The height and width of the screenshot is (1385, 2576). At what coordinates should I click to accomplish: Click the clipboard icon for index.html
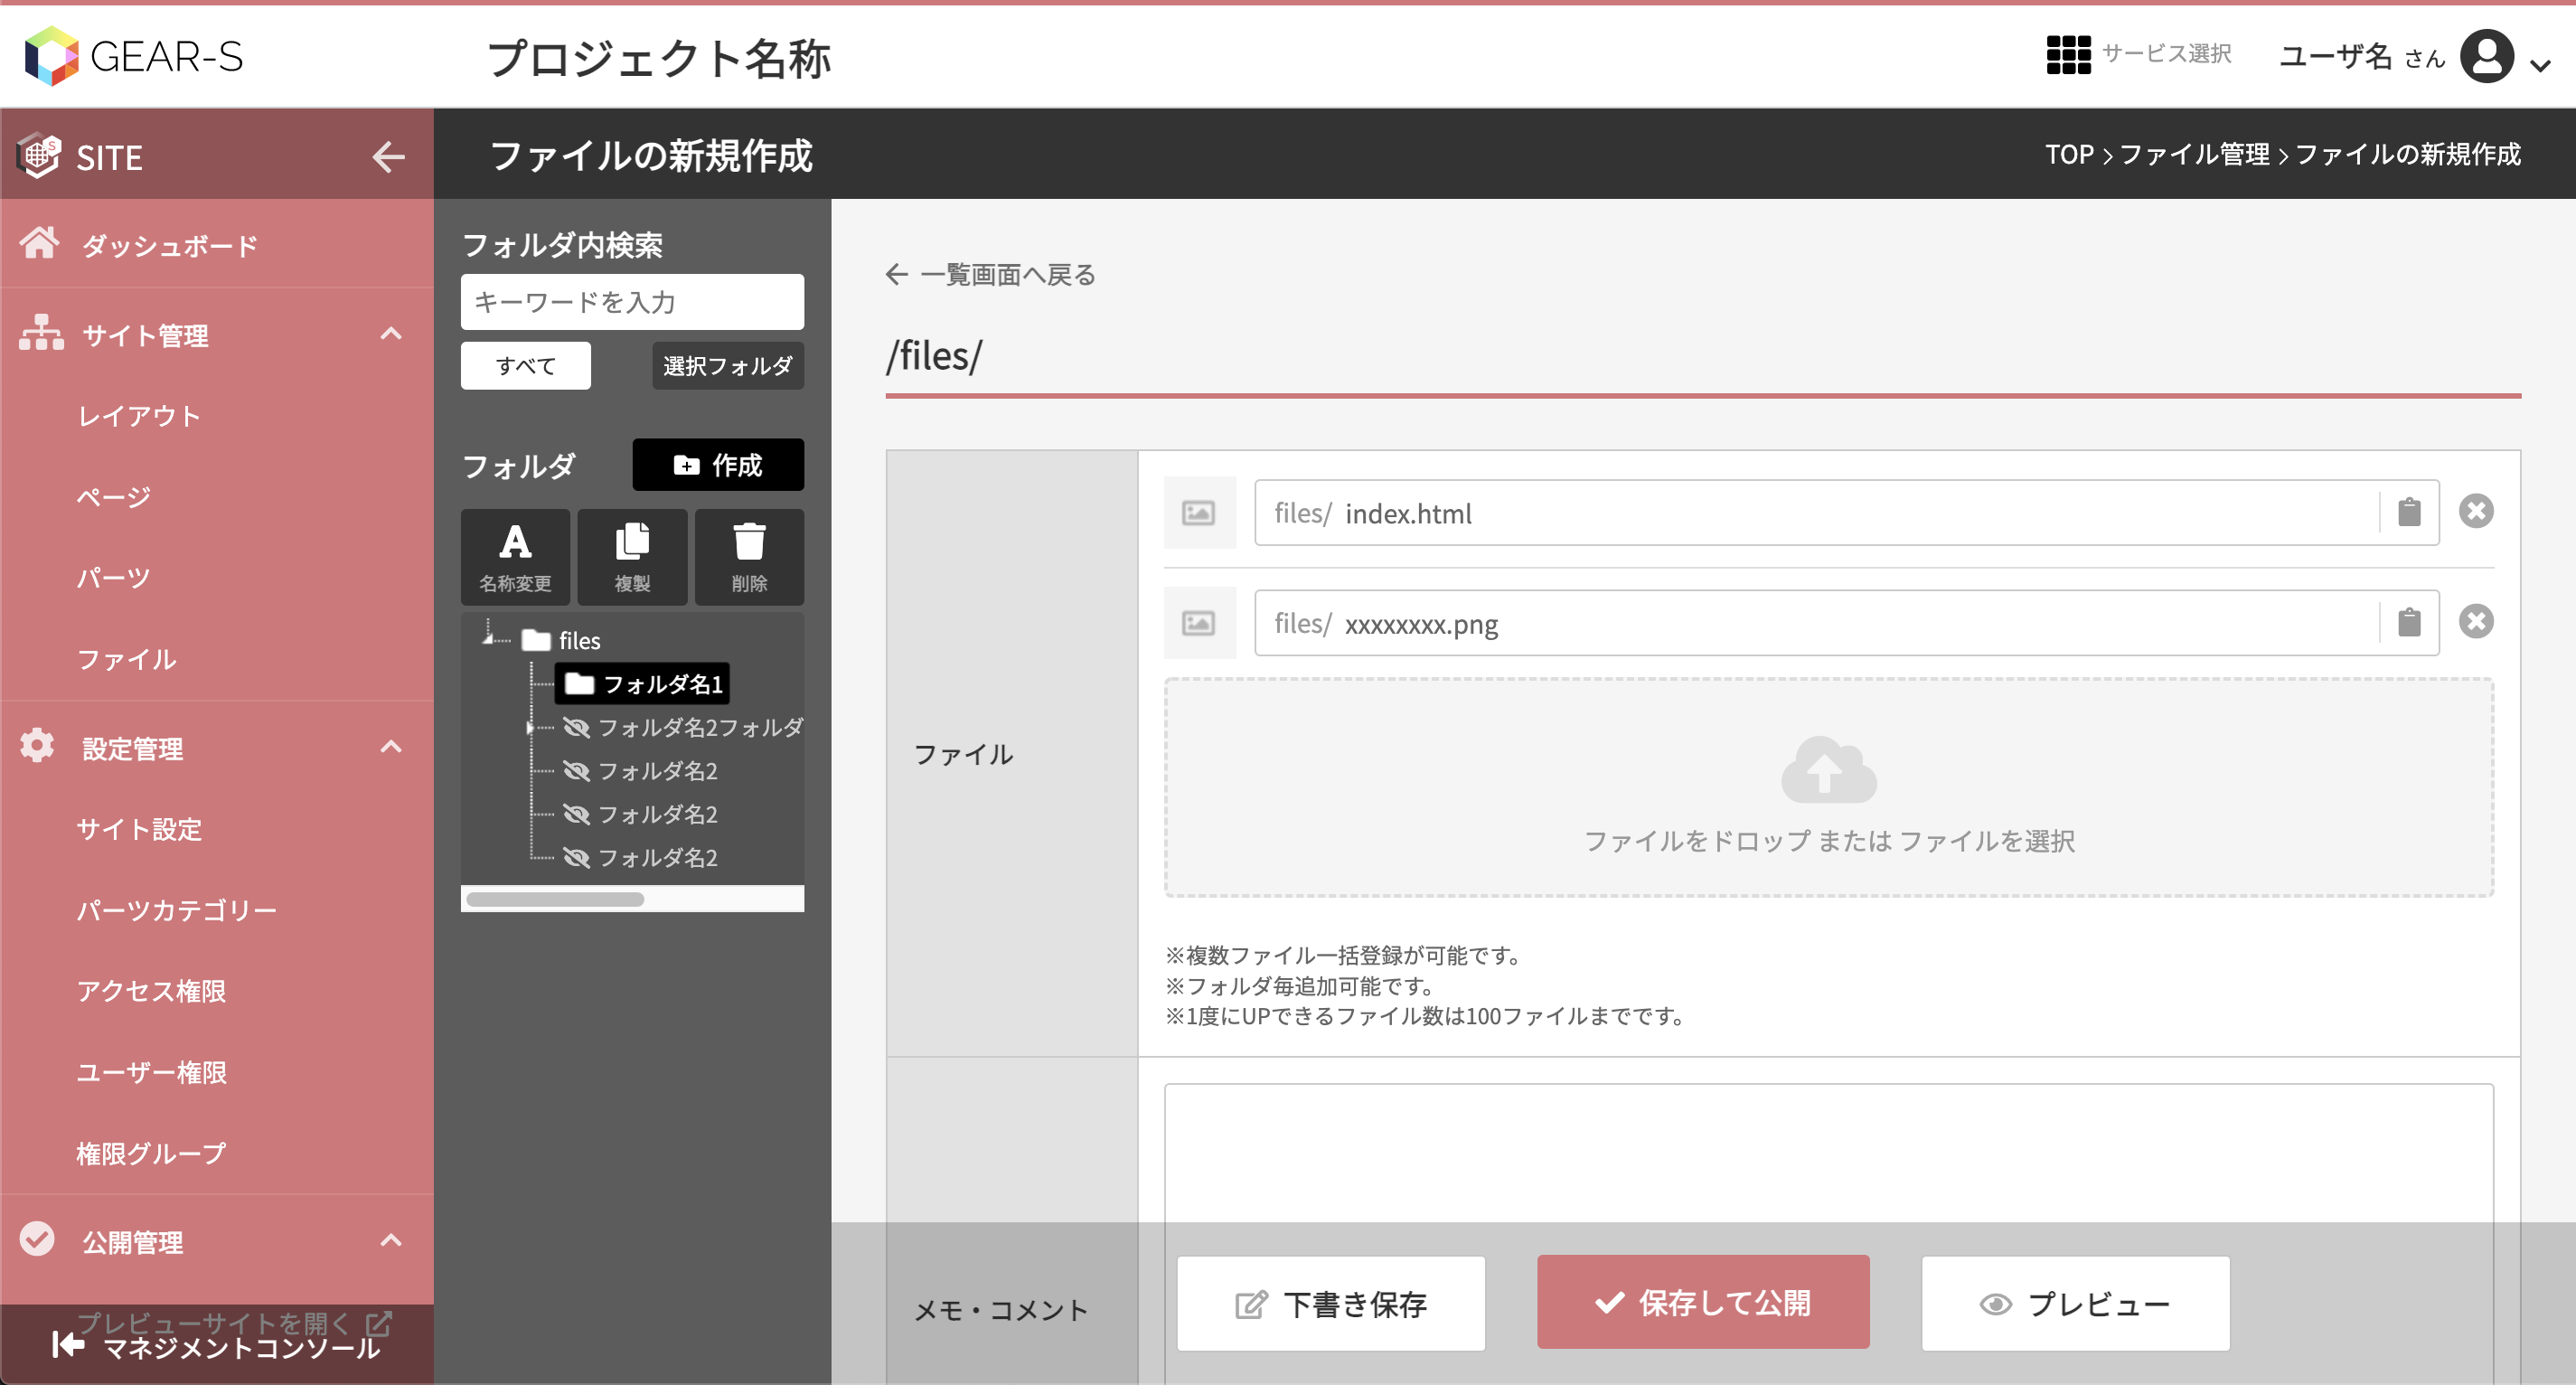tap(2409, 513)
